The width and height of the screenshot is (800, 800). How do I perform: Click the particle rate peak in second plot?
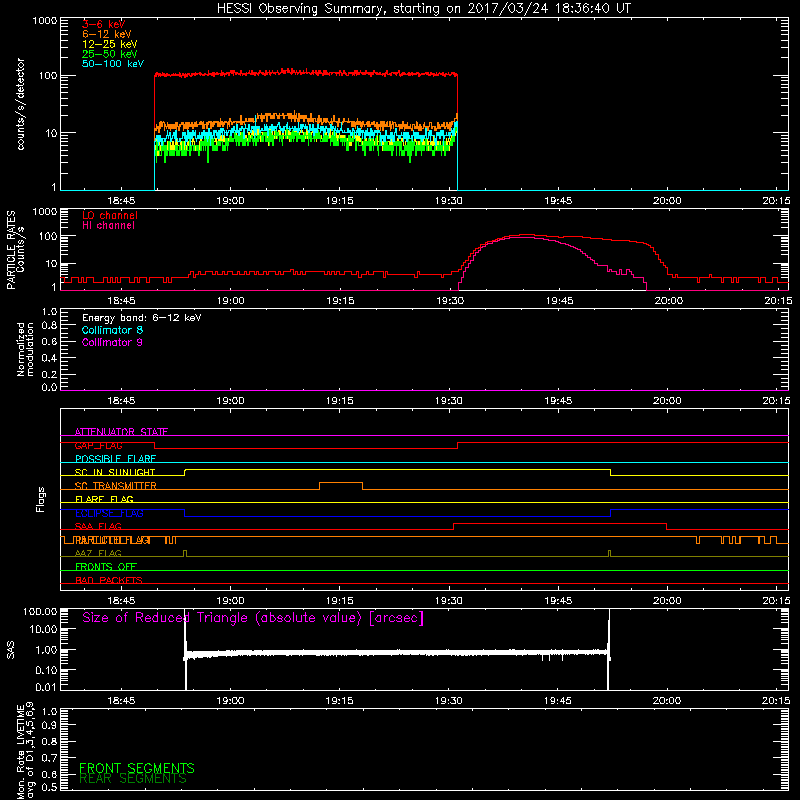(x=526, y=235)
